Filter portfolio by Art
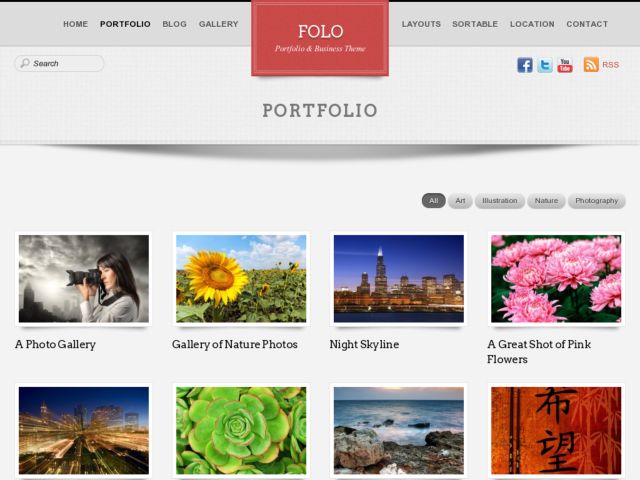 (460, 200)
